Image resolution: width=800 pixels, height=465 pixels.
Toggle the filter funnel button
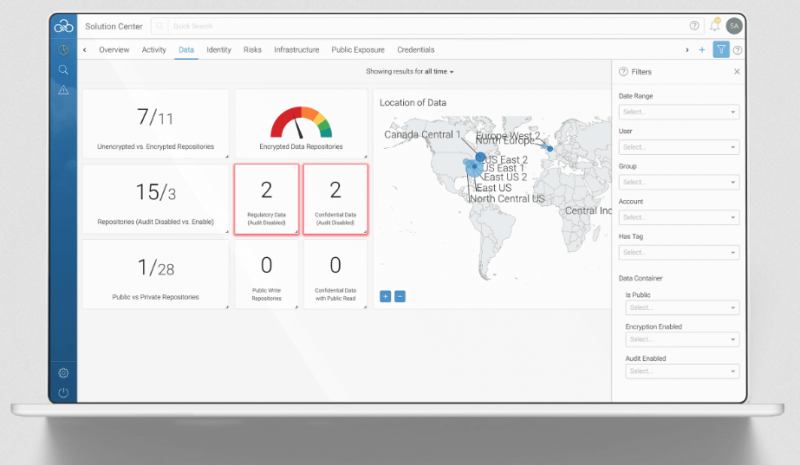(x=721, y=49)
